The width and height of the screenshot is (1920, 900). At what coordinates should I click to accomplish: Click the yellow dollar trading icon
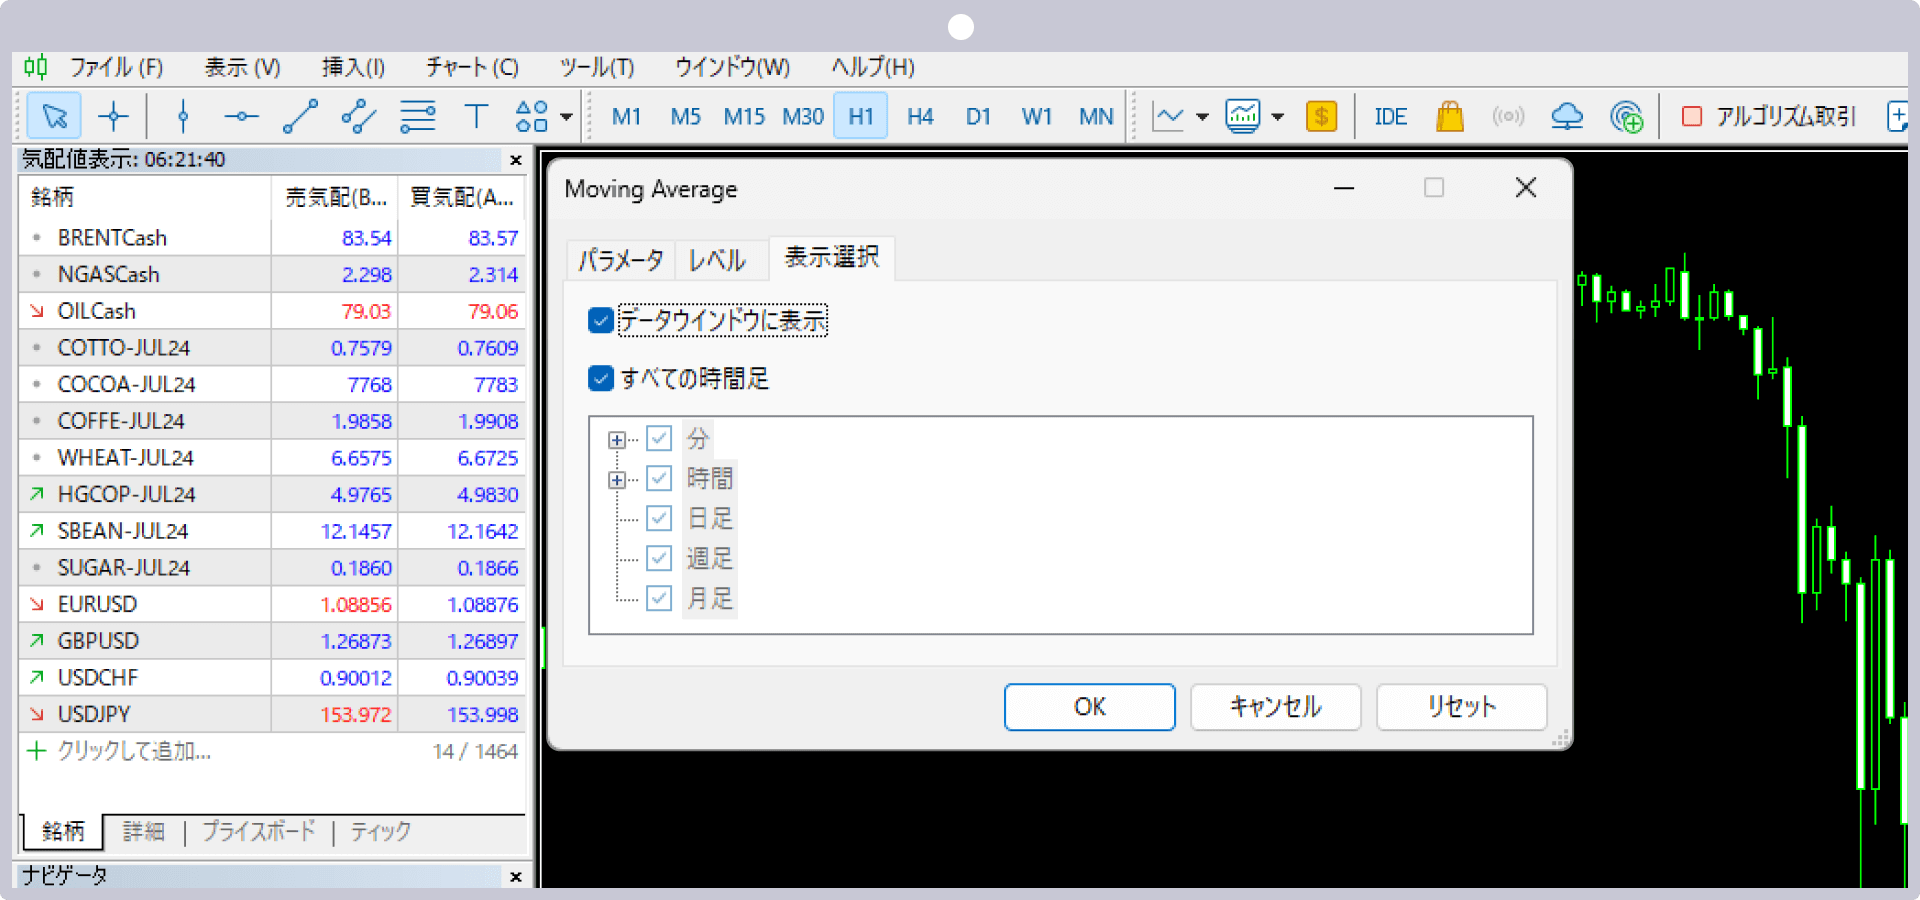(x=1322, y=117)
